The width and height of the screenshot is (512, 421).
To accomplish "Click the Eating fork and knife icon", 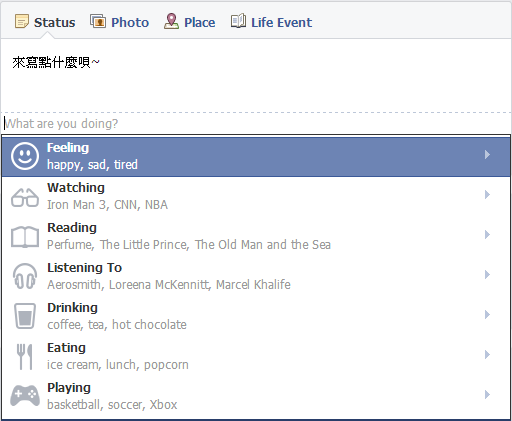I will 25,357.
